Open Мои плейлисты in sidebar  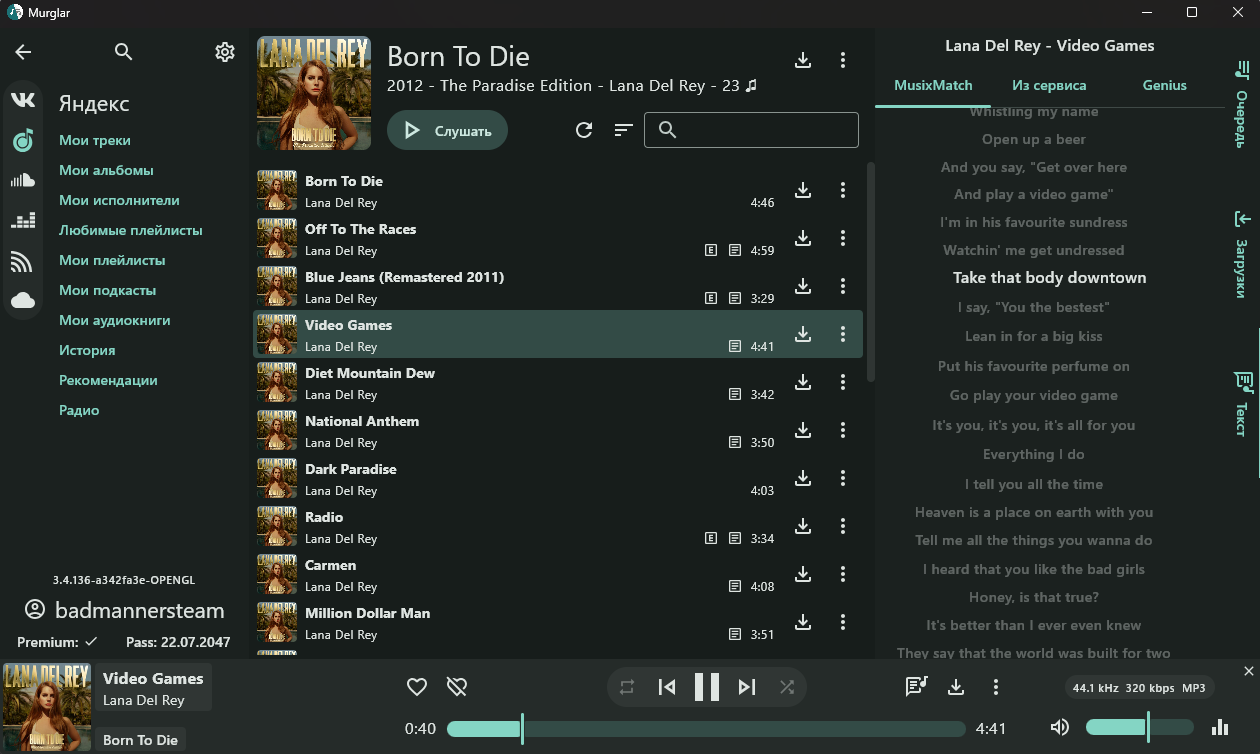[x=112, y=260]
